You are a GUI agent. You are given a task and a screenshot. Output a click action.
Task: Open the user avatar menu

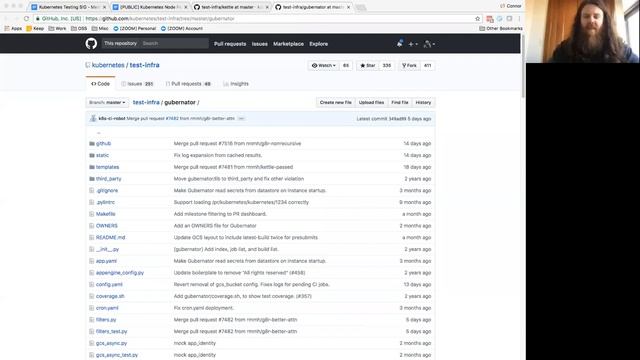tap(429, 44)
